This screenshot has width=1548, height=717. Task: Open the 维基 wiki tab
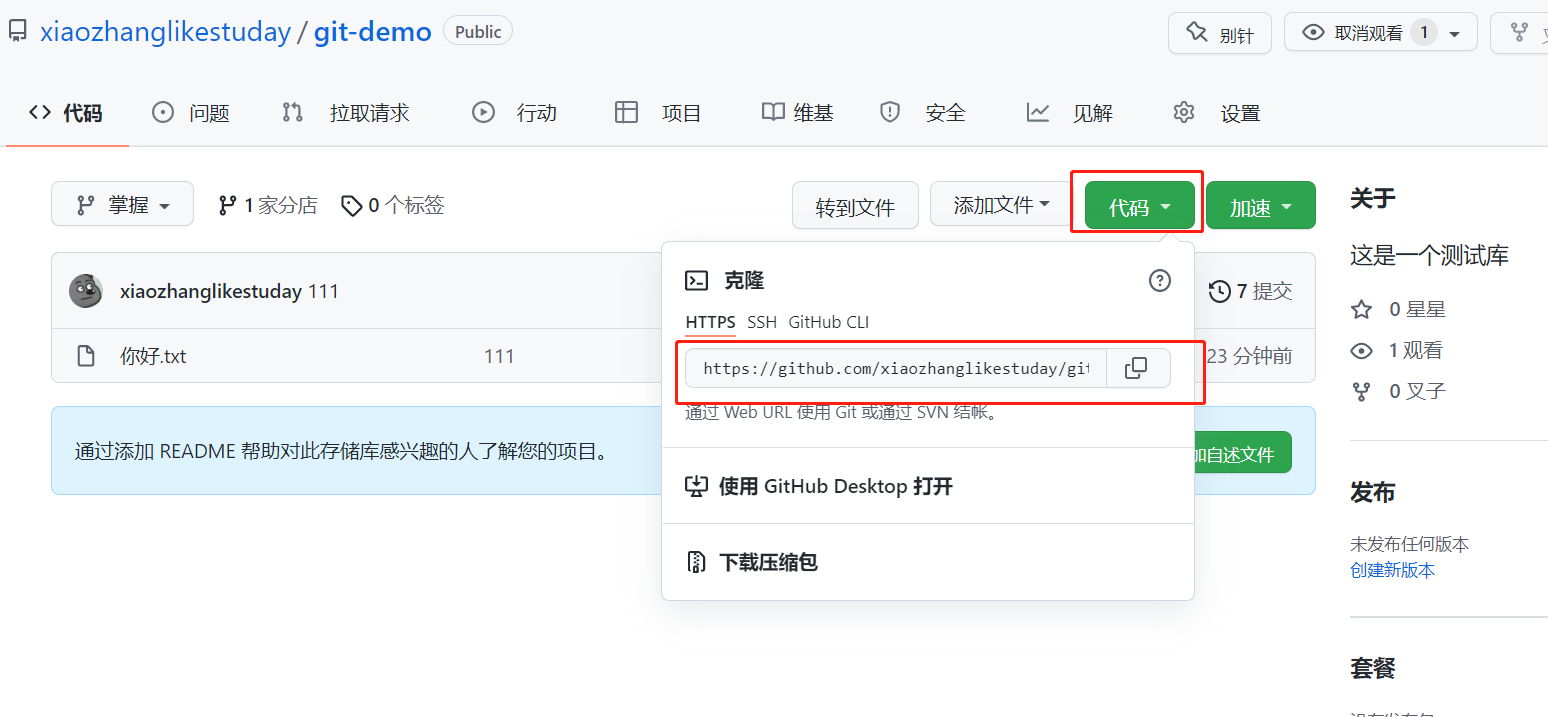pyautogui.click(x=797, y=113)
